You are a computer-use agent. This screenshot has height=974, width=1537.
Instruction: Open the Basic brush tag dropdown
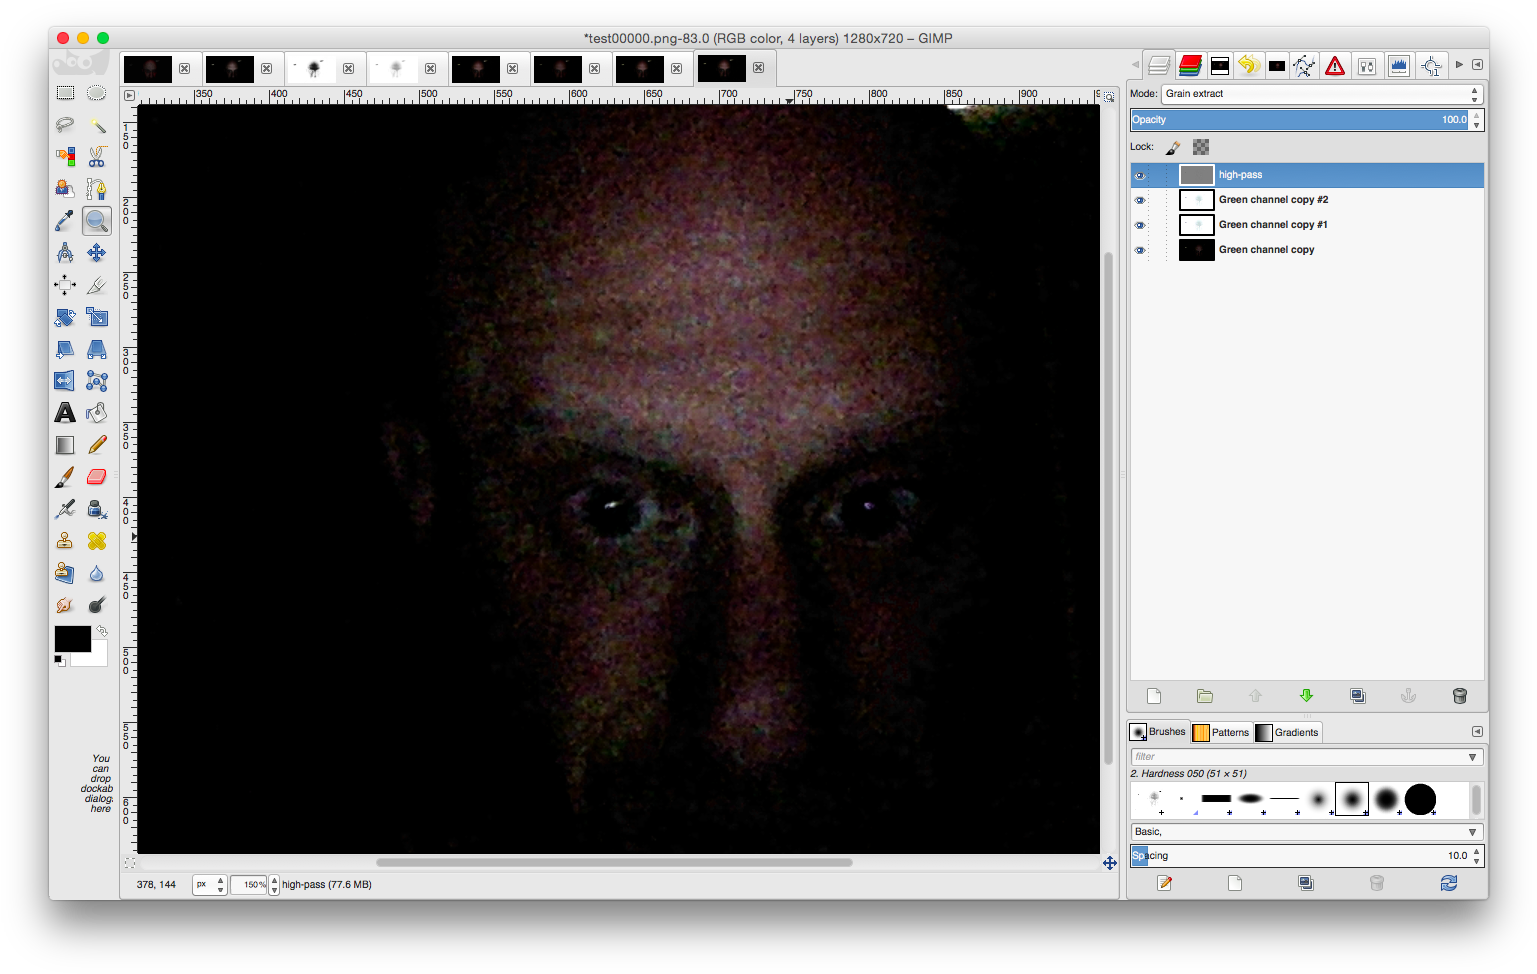pyautogui.click(x=1472, y=832)
